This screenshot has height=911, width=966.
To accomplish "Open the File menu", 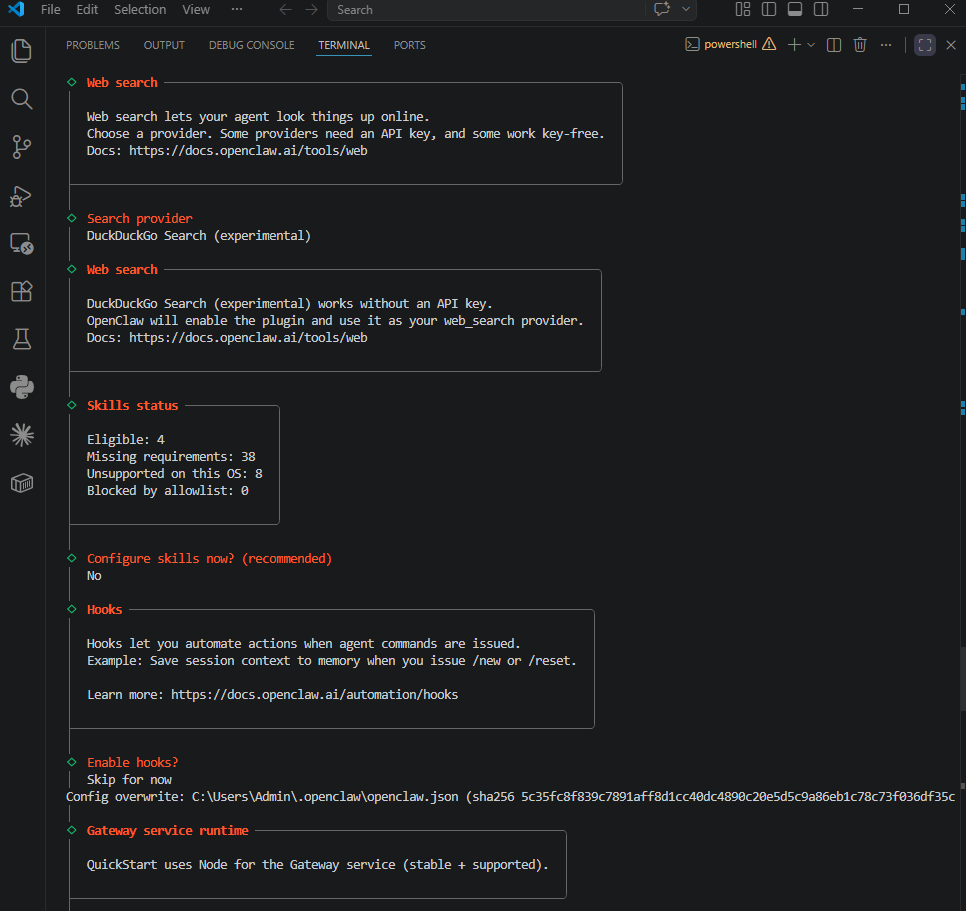I will pos(51,9).
